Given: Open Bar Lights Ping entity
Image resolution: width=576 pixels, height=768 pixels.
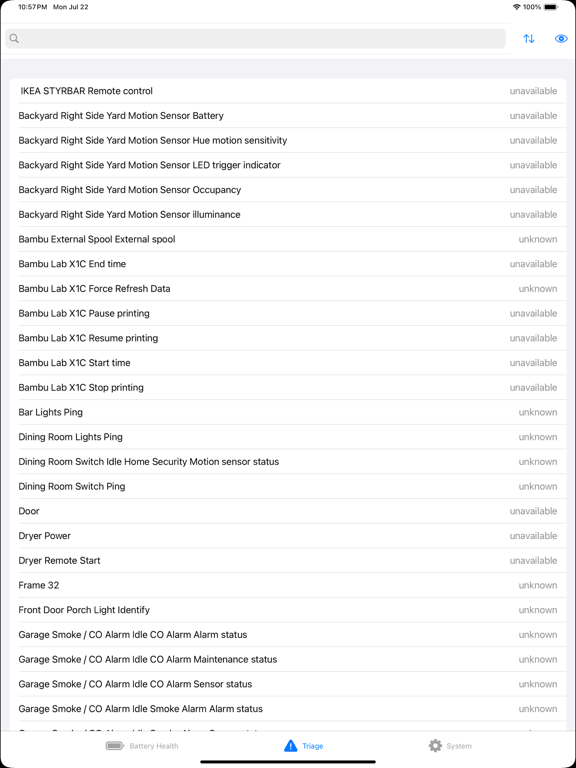Looking at the screenshot, I should 288,412.
